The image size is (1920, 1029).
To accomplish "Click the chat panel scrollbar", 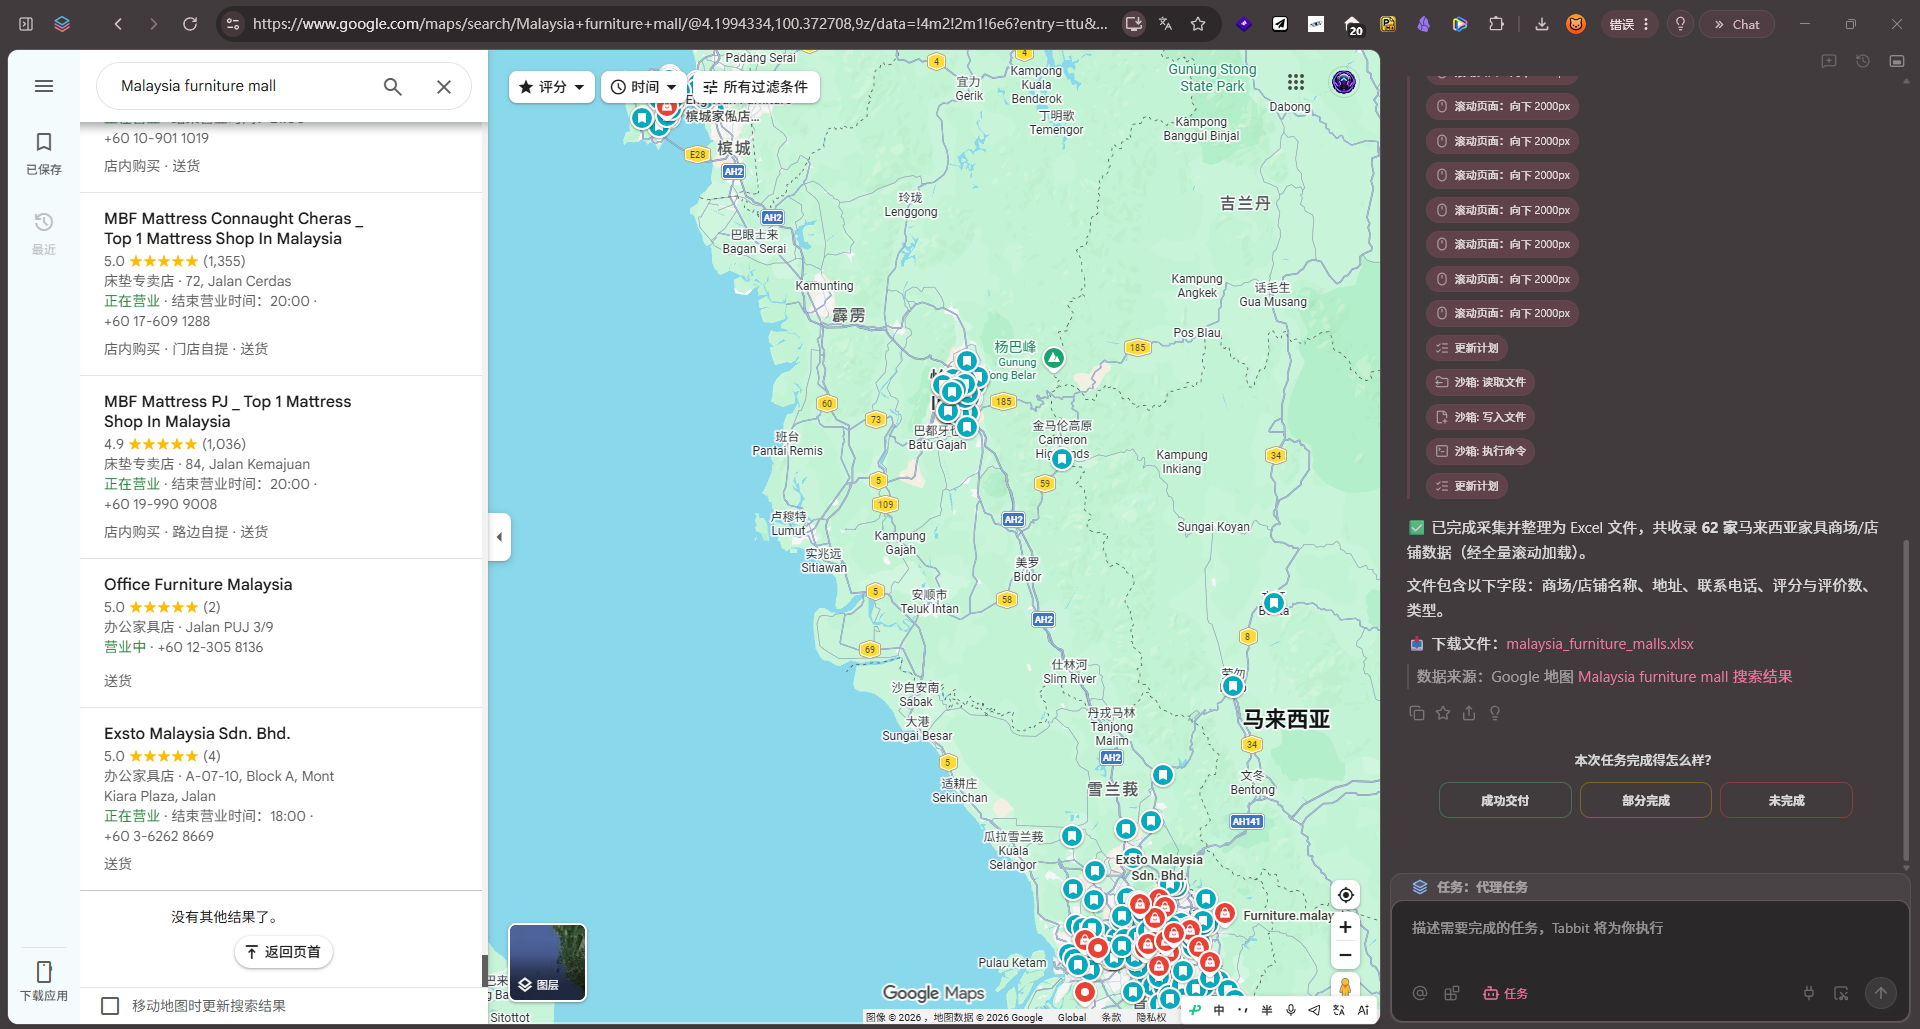I will click(x=1906, y=700).
